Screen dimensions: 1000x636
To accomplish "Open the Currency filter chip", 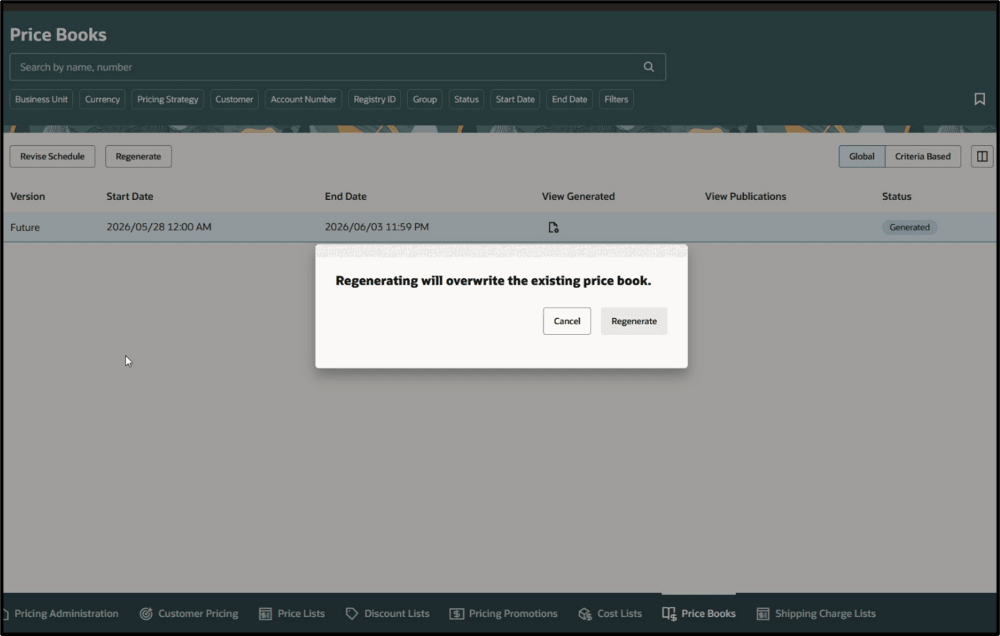I will click(x=102, y=99).
